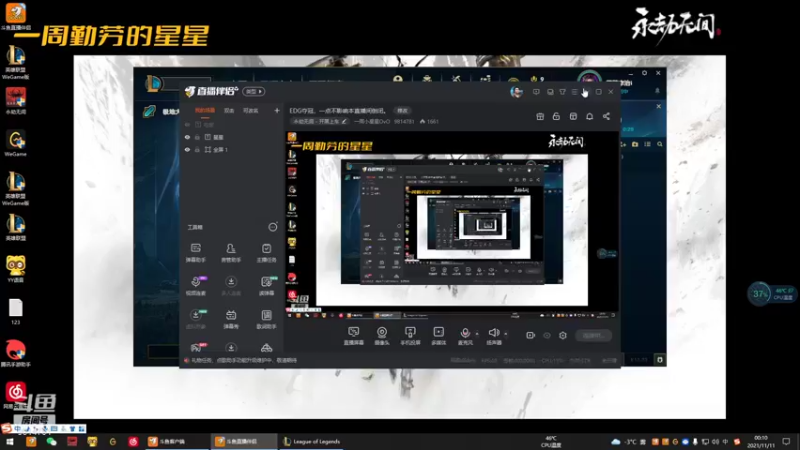Click the car-shaped tool icon in toolbox
Viewport: 800px width, 450px height.
(266, 348)
